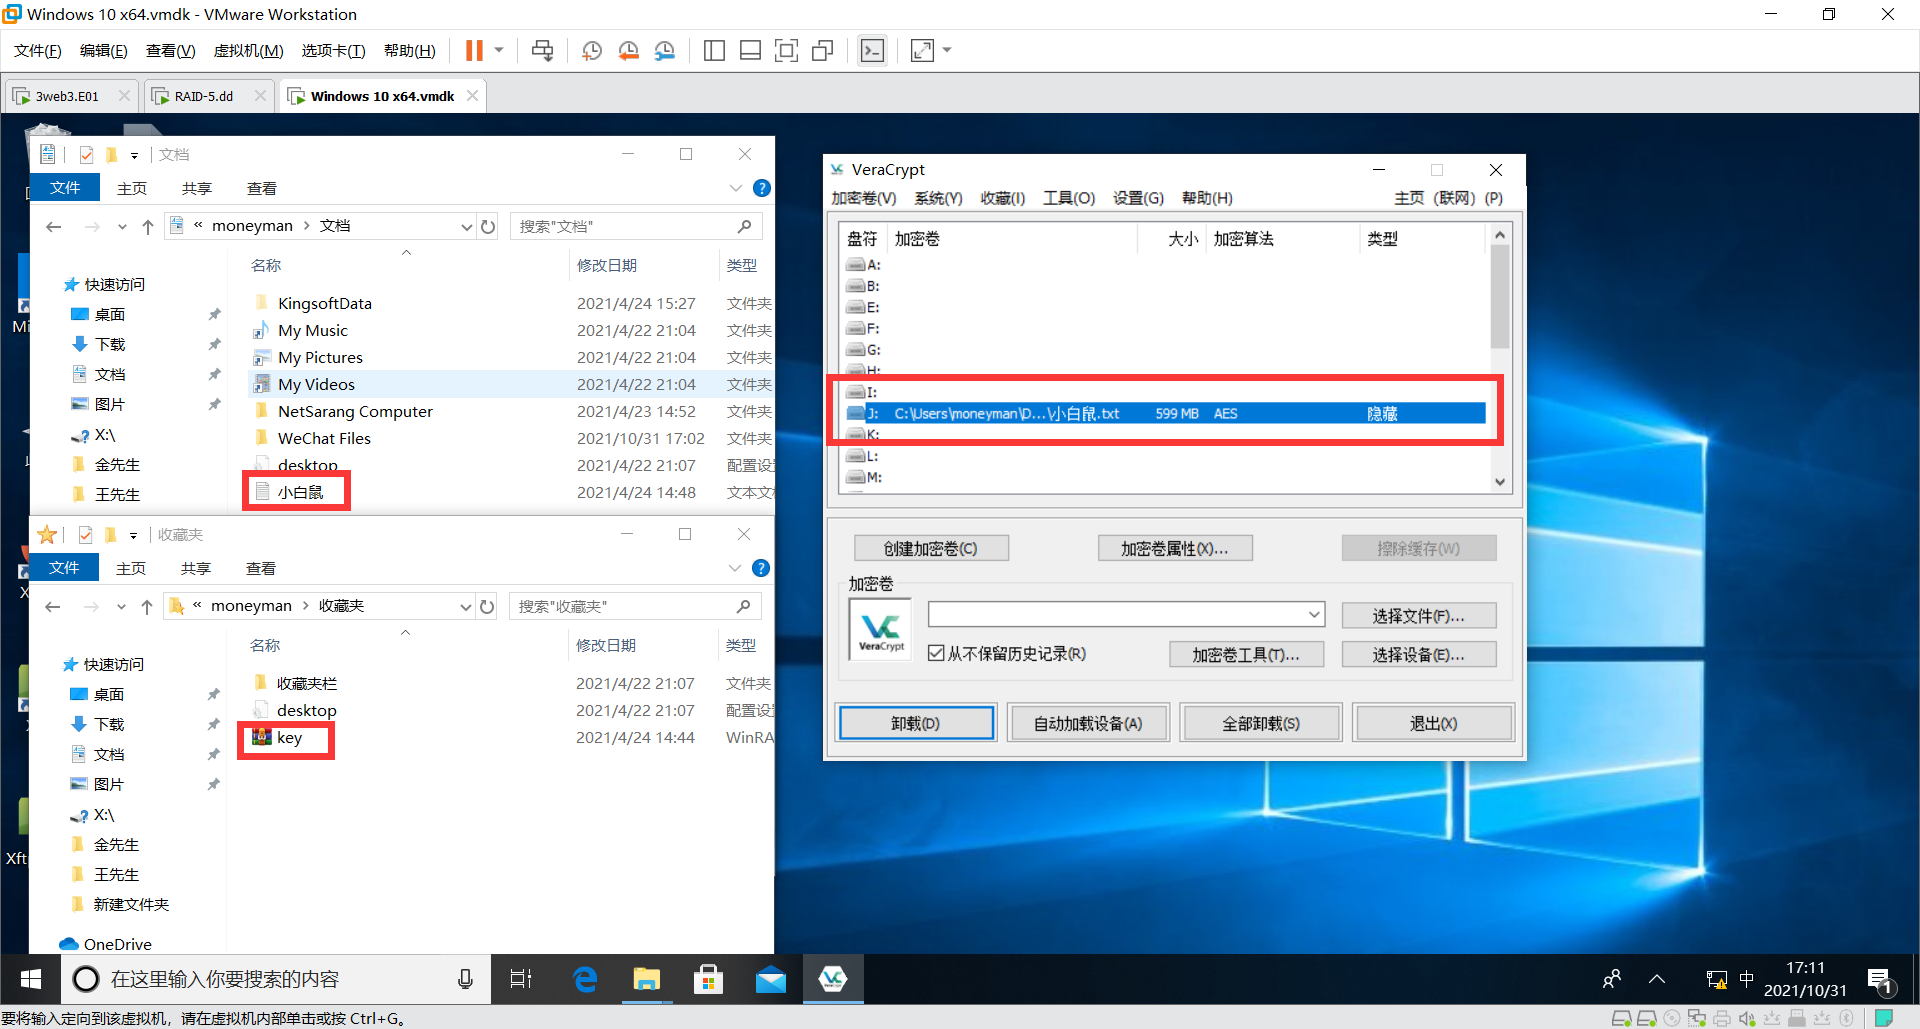Close the Windows 10 x64.vmdk tab
This screenshot has width=1920, height=1029.
click(x=472, y=95)
